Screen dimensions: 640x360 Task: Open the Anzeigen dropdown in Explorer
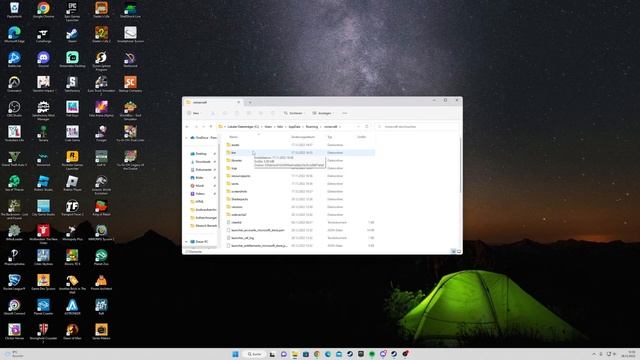coord(323,113)
